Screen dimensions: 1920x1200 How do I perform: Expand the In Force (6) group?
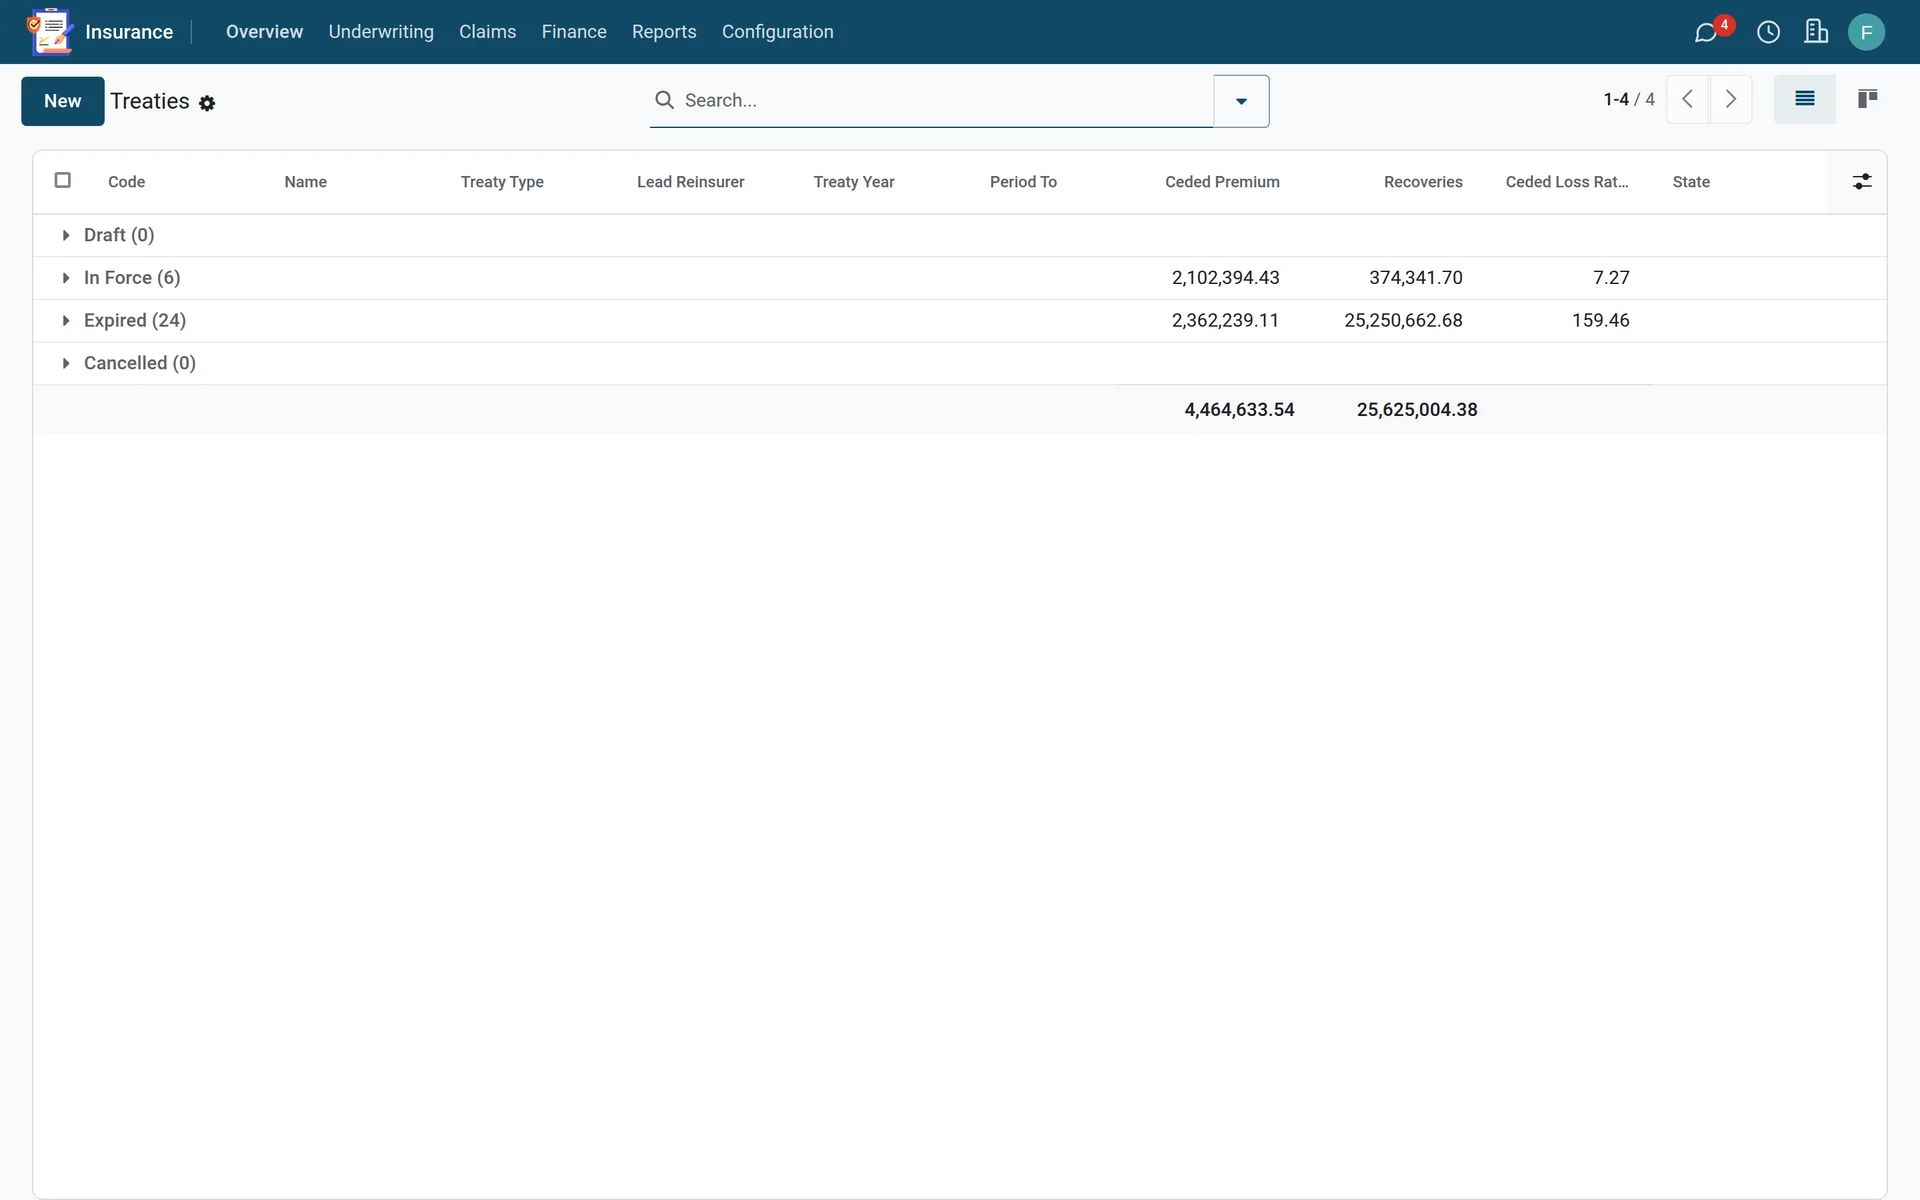pos(66,278)
